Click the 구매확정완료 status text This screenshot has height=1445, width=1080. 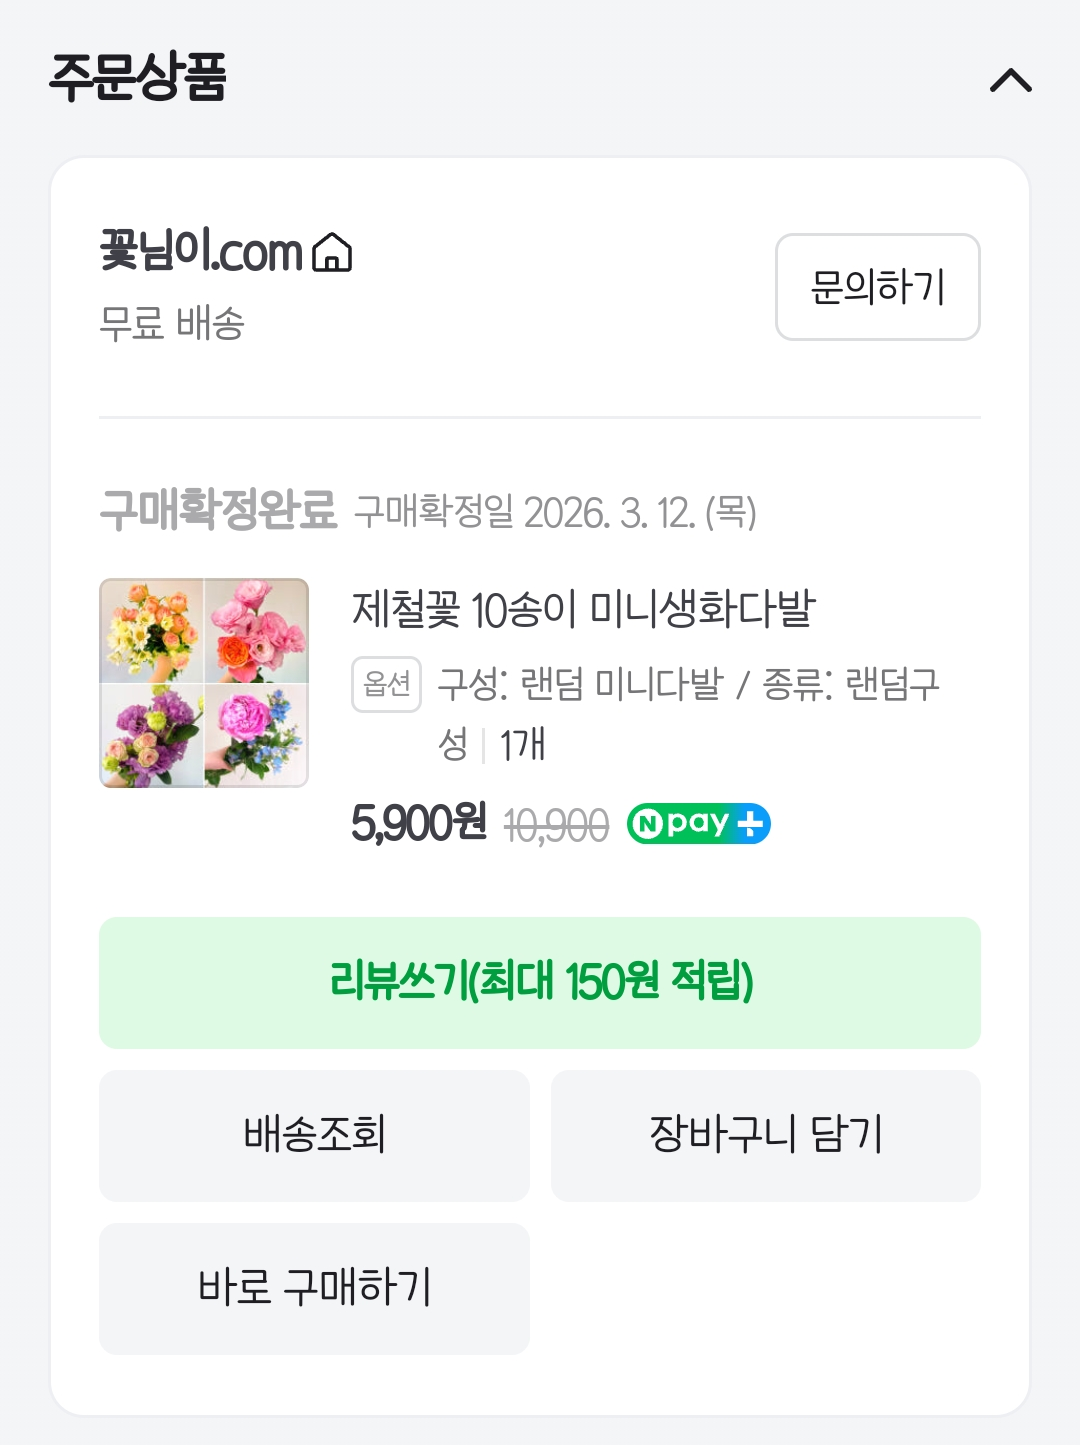point(218,511)
